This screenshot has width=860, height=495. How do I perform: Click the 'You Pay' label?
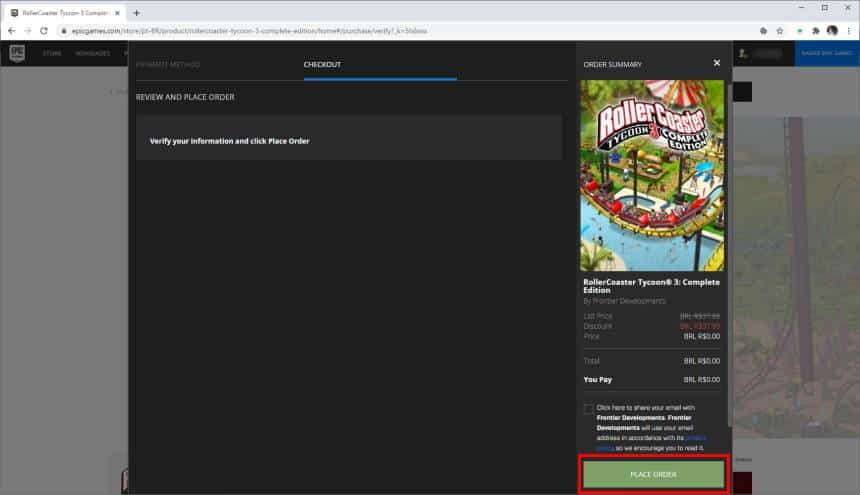point(597,379)
